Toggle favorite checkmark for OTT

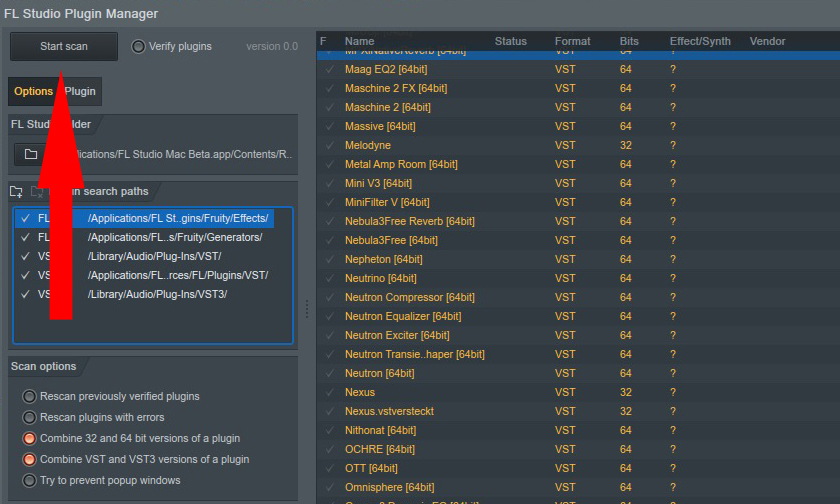click(x=330, y=469)
